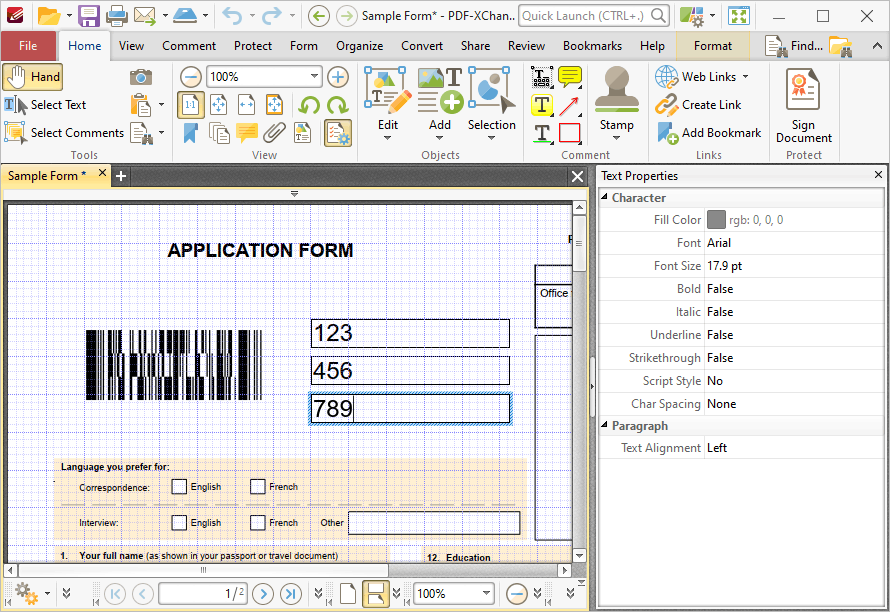Open a new document tab with plus
This screenshot has width=890, height=612.
point(120,176)
